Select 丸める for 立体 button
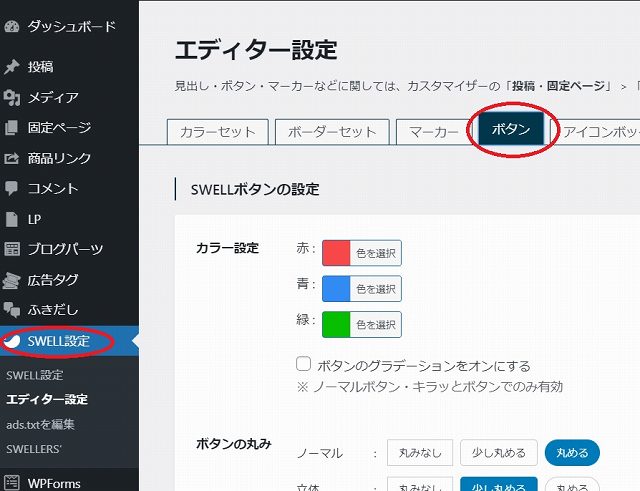Screen dimensions: 640x491 click(x=572, y=484)
